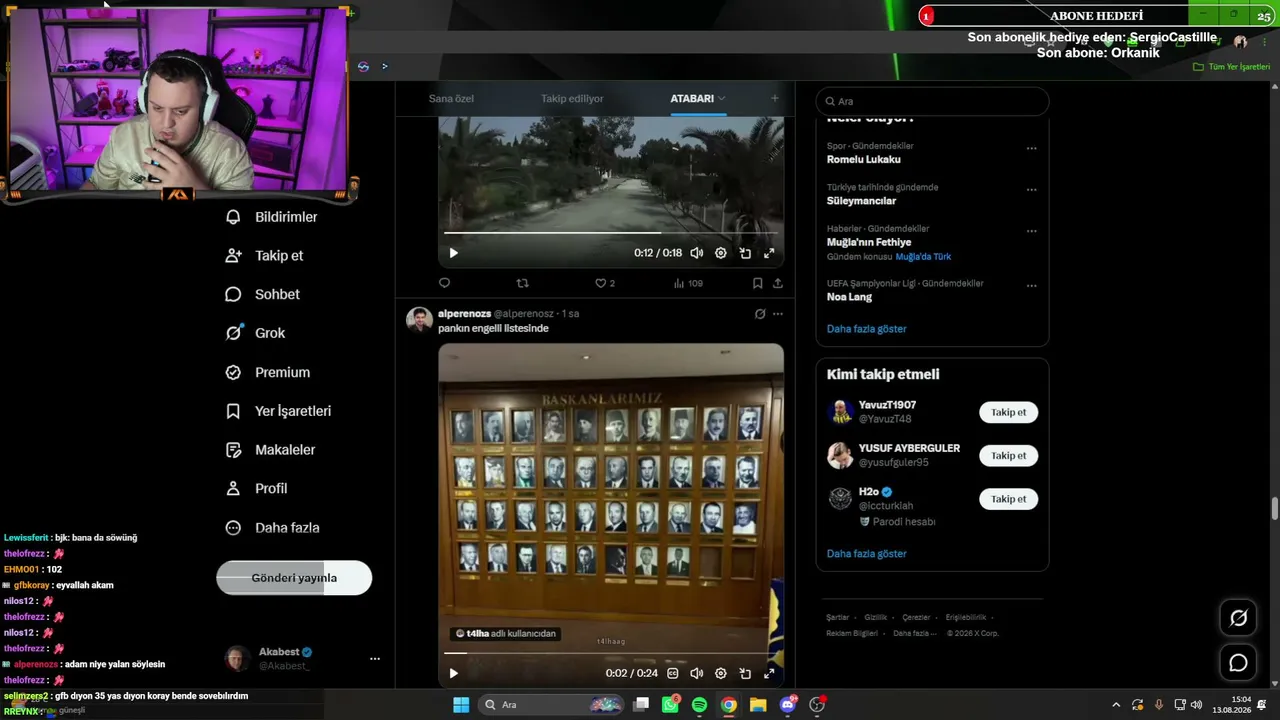Open options for Romelu Lukaku trend

(1031, 149)
